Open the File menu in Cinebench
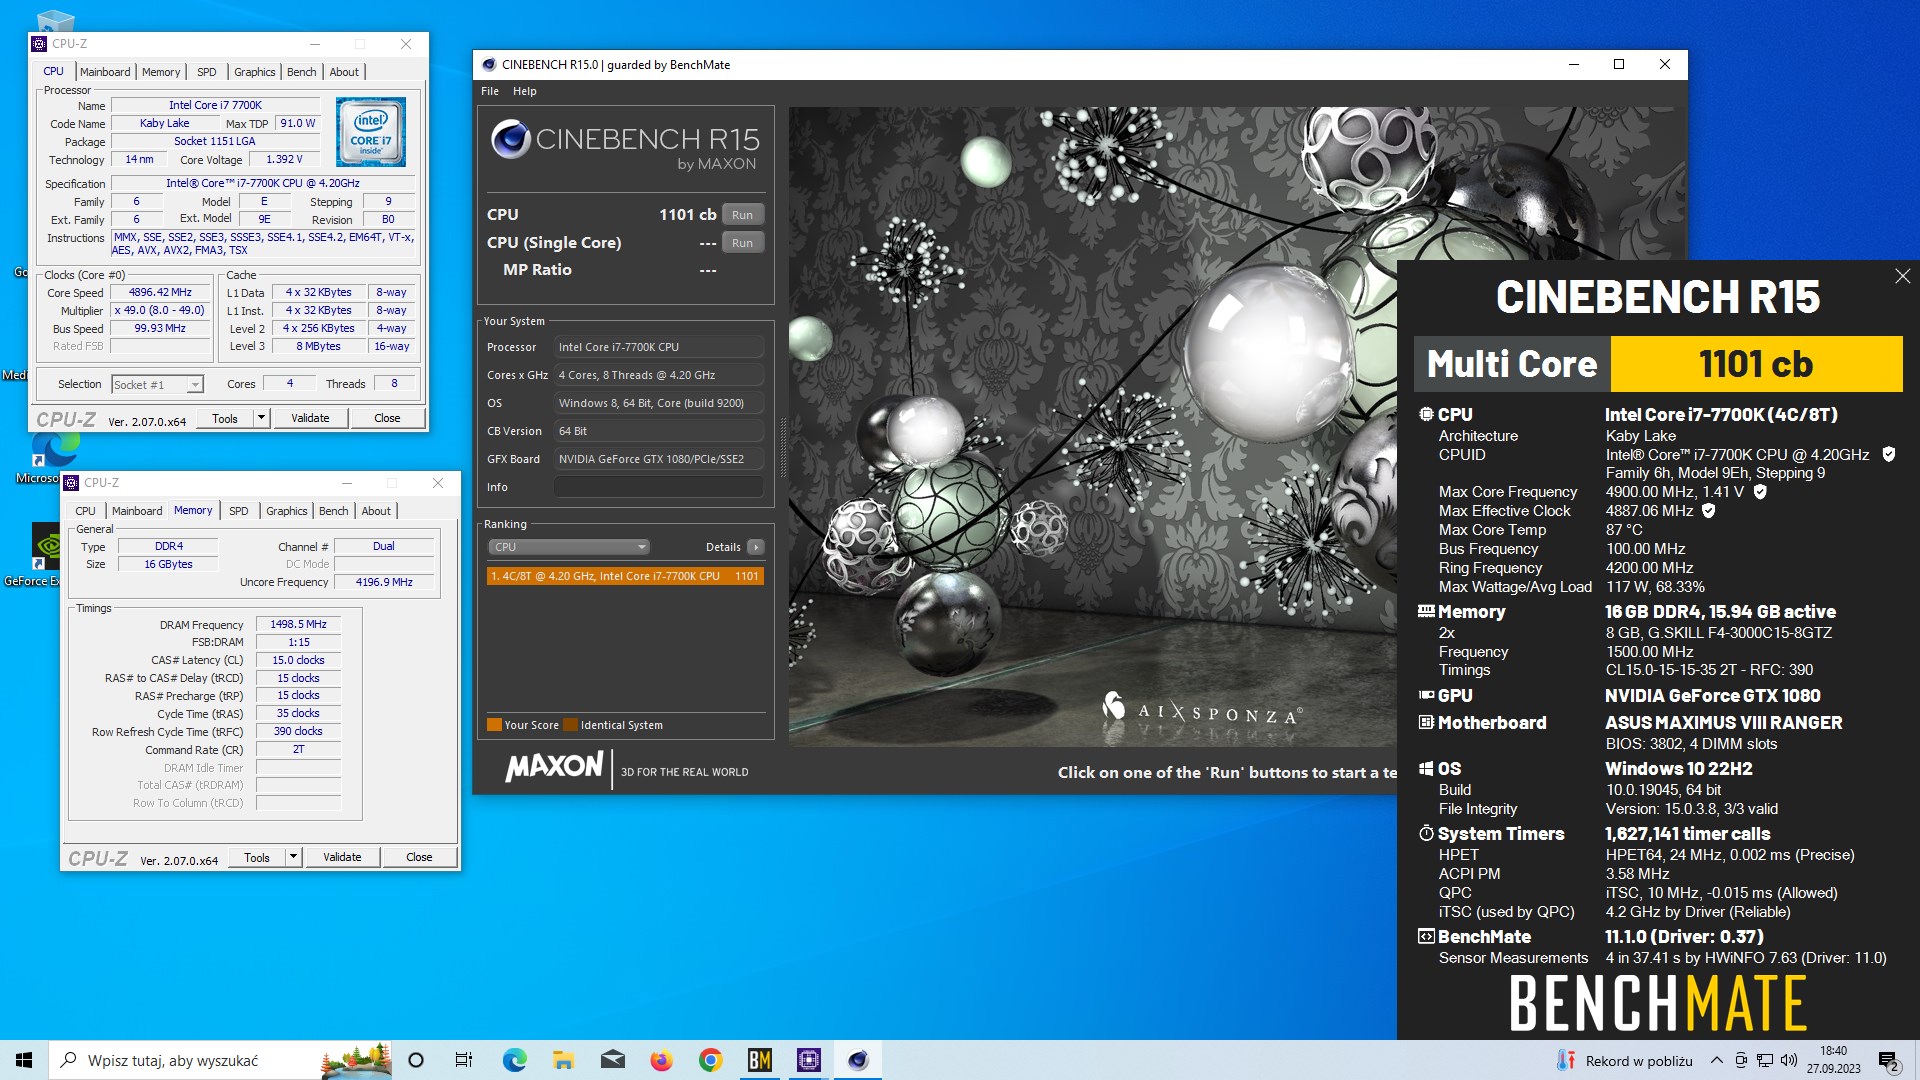 point(490,91)
